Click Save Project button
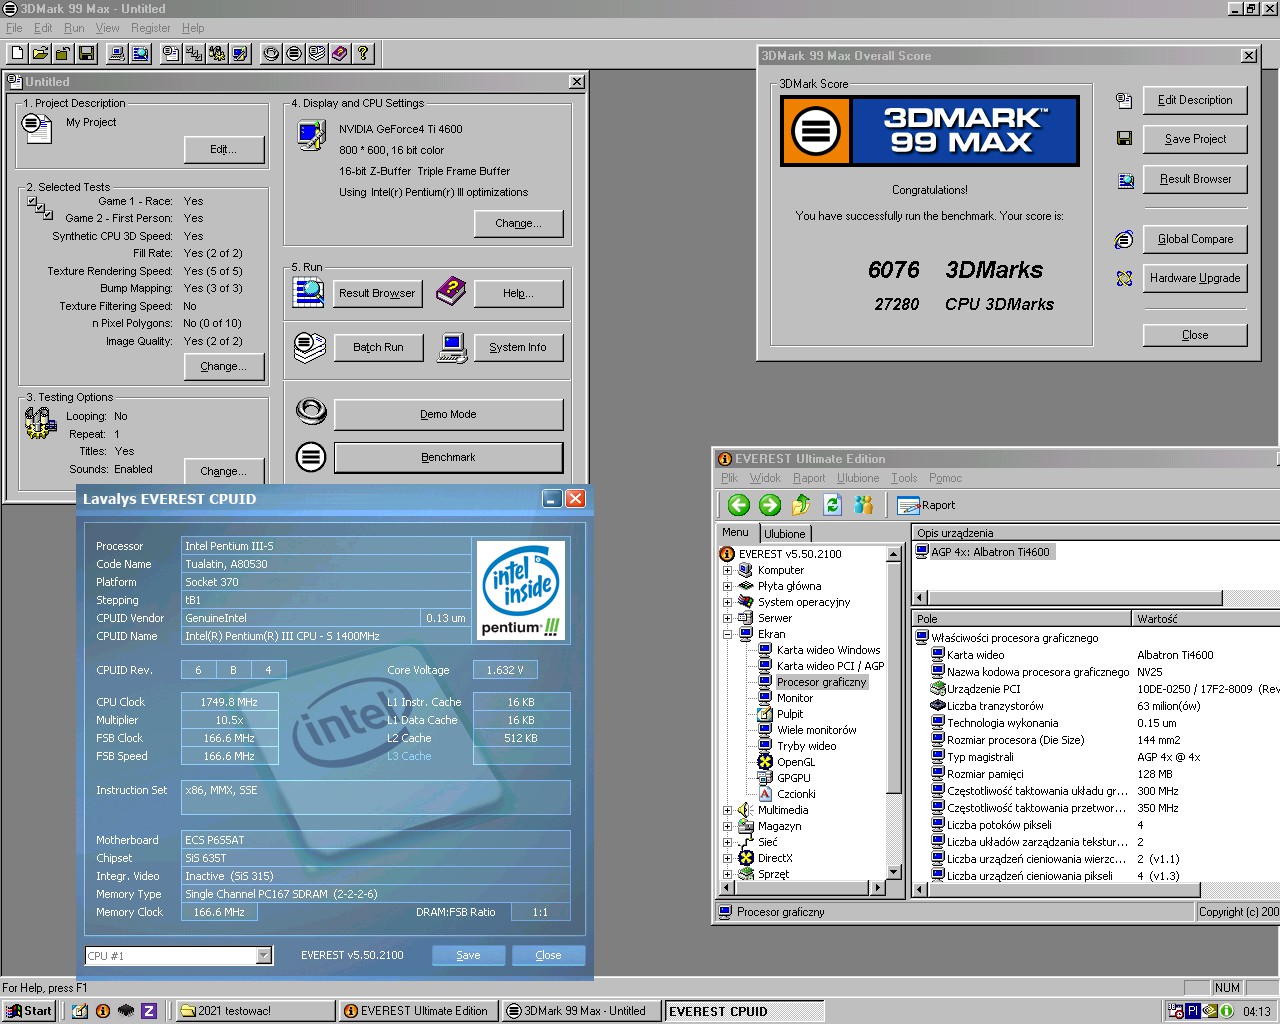This screenshot has width=1280, height=1024. click(1195, 139)
